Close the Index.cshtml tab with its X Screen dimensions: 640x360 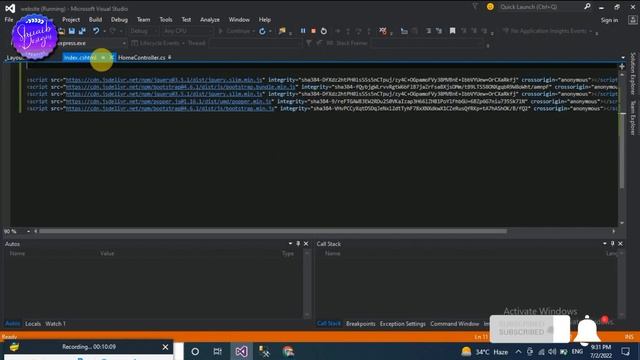click(111, 58)
